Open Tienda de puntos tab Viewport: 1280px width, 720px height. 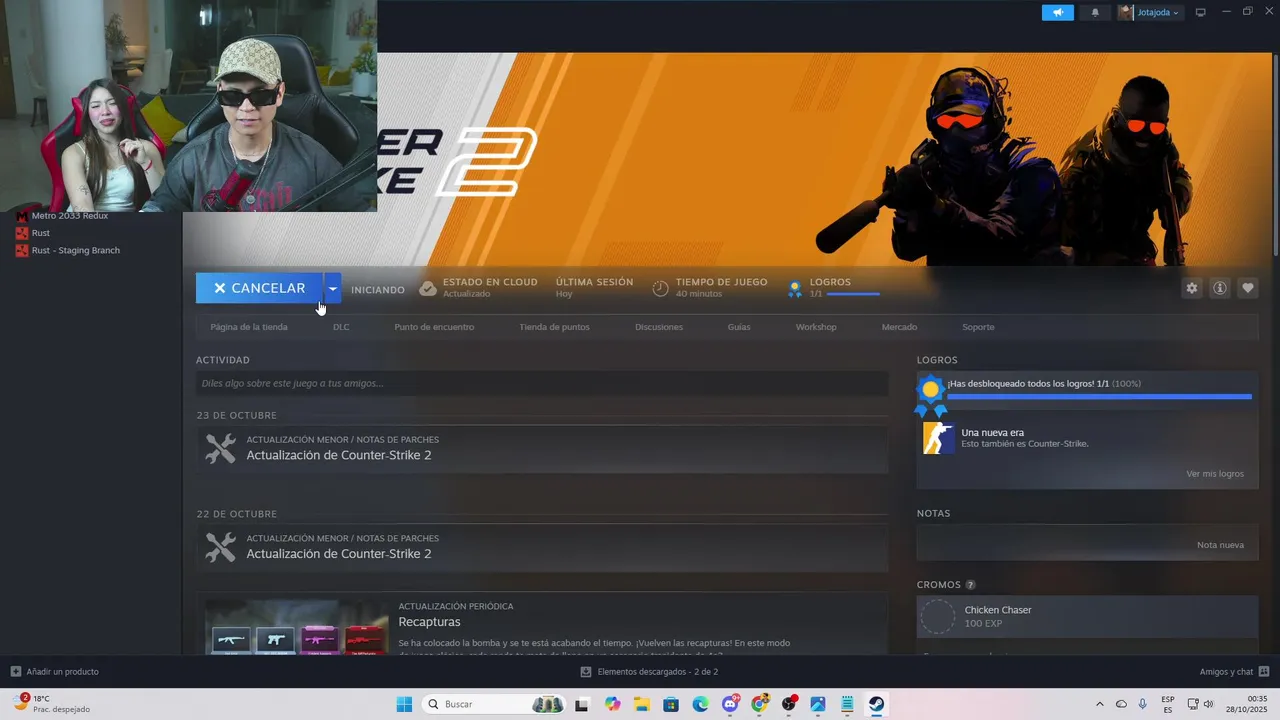554,327
